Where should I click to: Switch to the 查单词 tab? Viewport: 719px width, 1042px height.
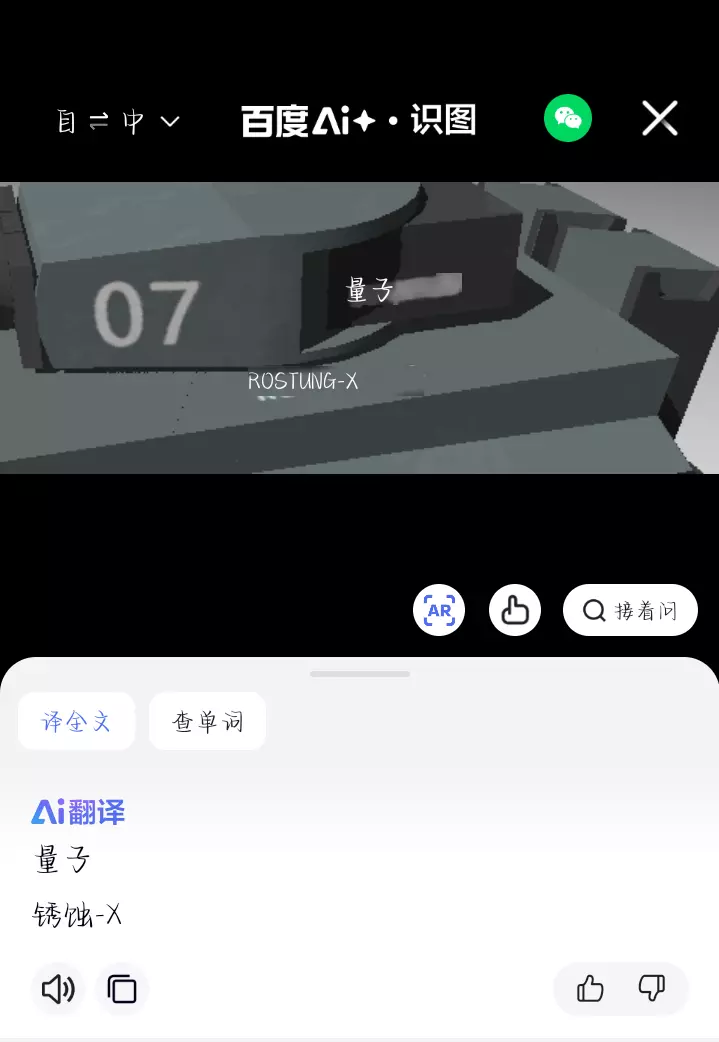click(x=207, y=721)
